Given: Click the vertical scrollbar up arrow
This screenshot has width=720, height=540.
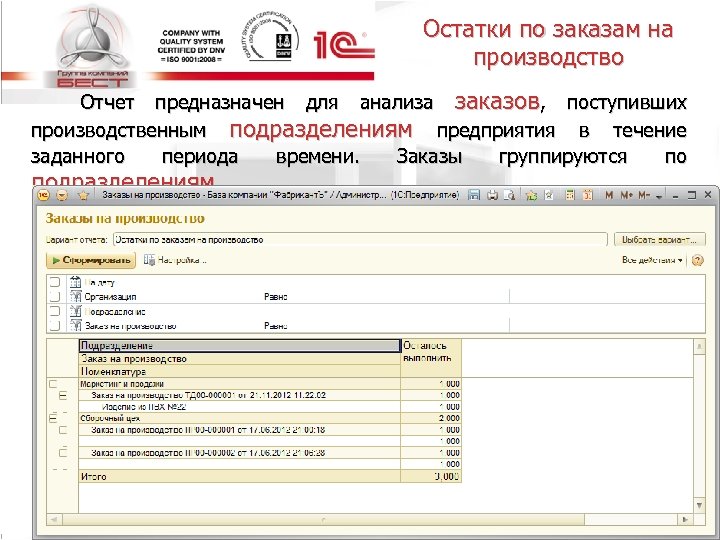Looking at the screenshot, I should 699,346.
